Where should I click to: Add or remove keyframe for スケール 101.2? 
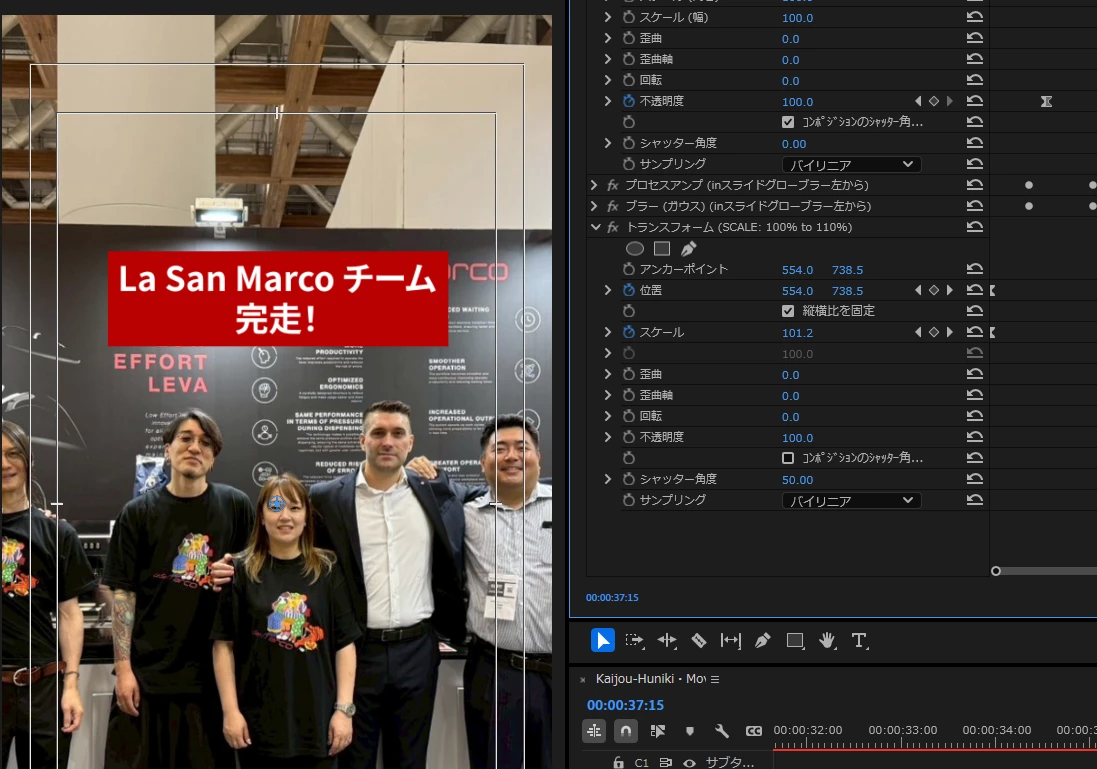(x=933, y=332)
